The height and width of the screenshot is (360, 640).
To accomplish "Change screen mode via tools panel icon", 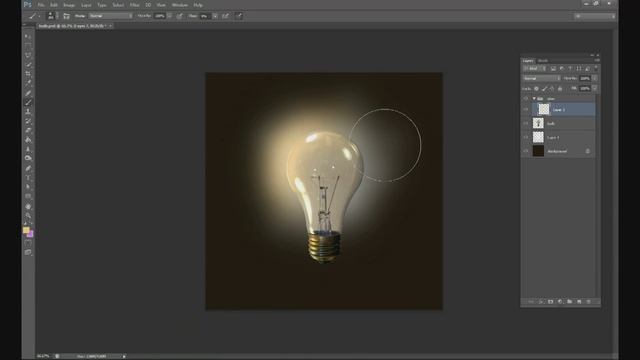I will (28, 253).
